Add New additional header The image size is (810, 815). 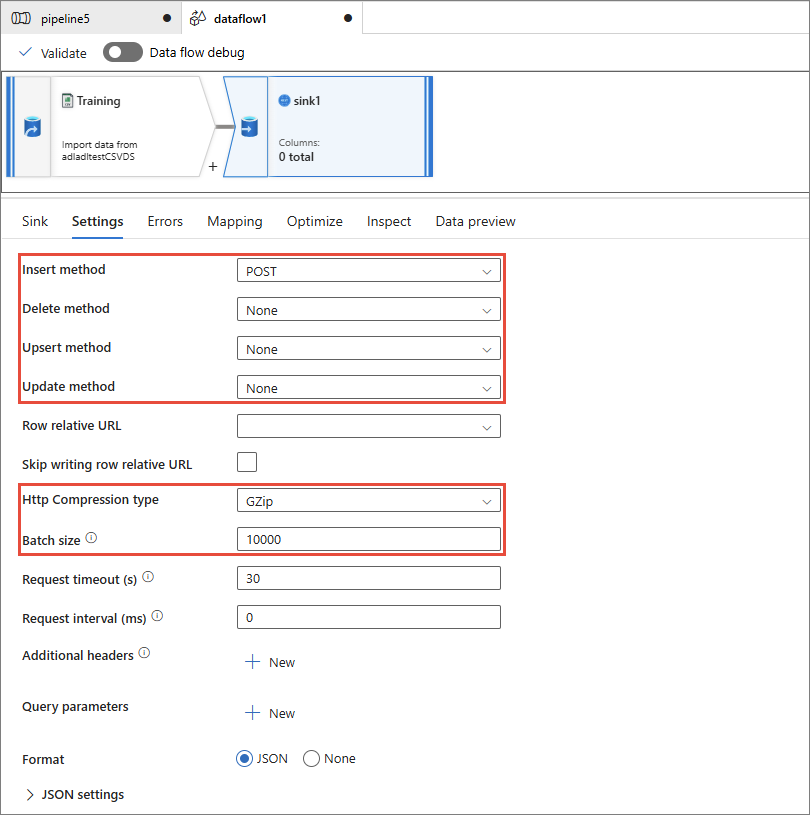coord(270,662)
